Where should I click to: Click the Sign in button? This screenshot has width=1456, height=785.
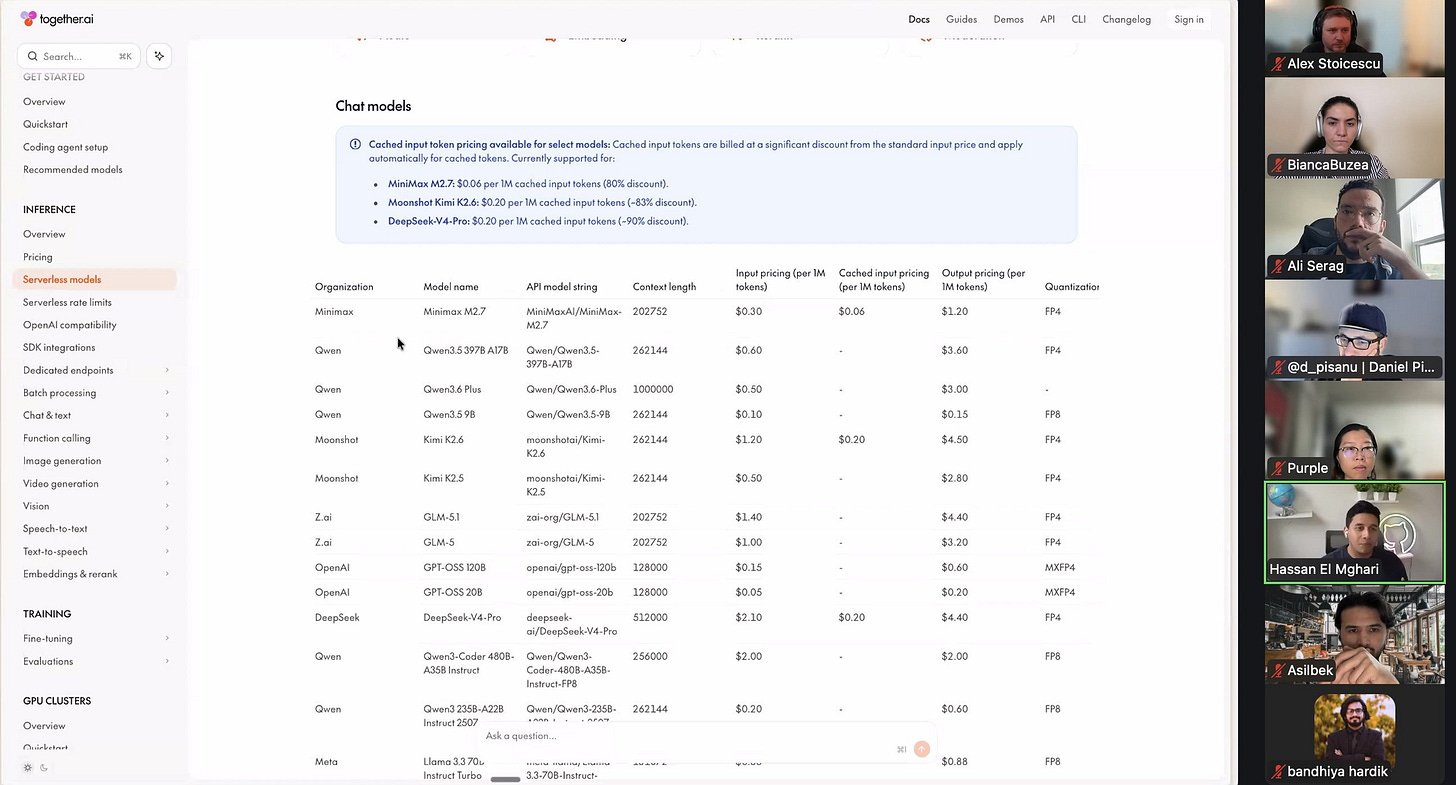(1189, 19)
